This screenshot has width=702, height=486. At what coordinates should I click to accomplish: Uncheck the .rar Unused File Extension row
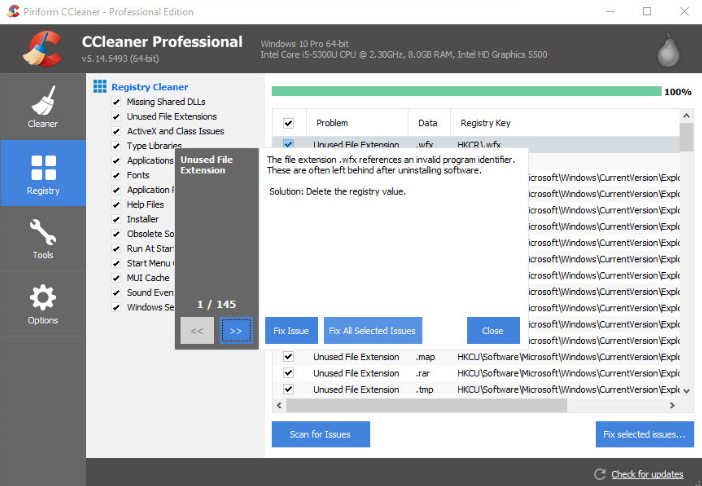pos(288,373)
